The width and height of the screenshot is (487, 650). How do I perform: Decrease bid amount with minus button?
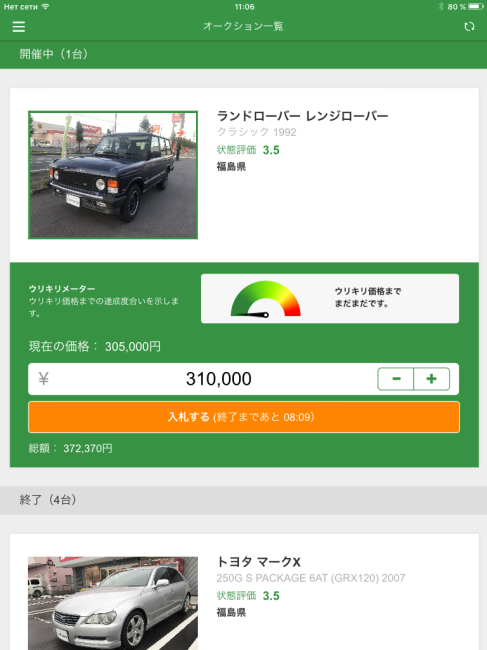(396, 378)
